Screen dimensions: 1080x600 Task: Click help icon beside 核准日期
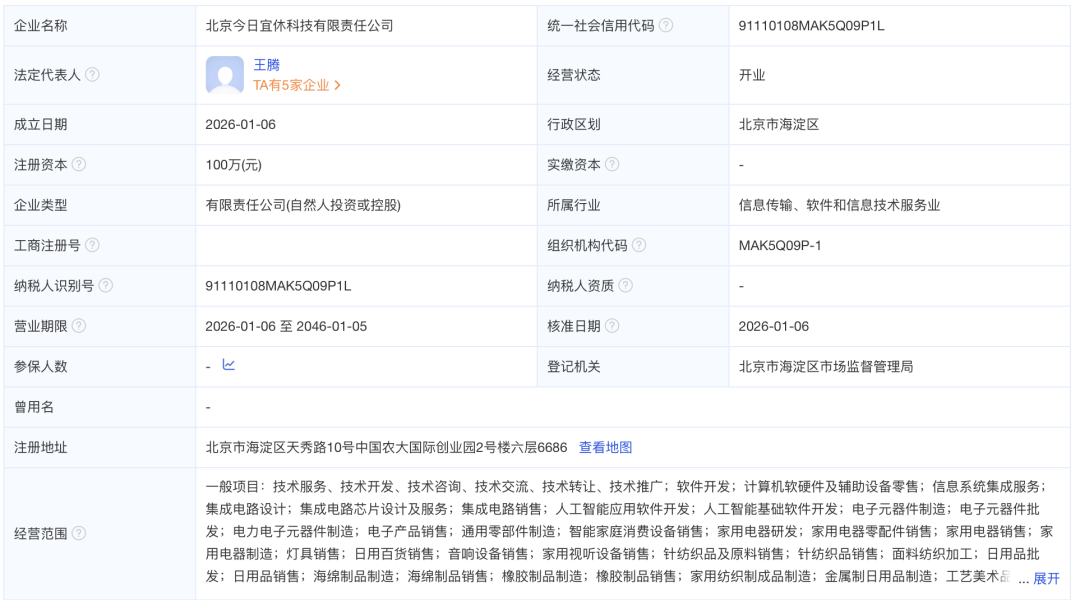click(x=612, y=326)
